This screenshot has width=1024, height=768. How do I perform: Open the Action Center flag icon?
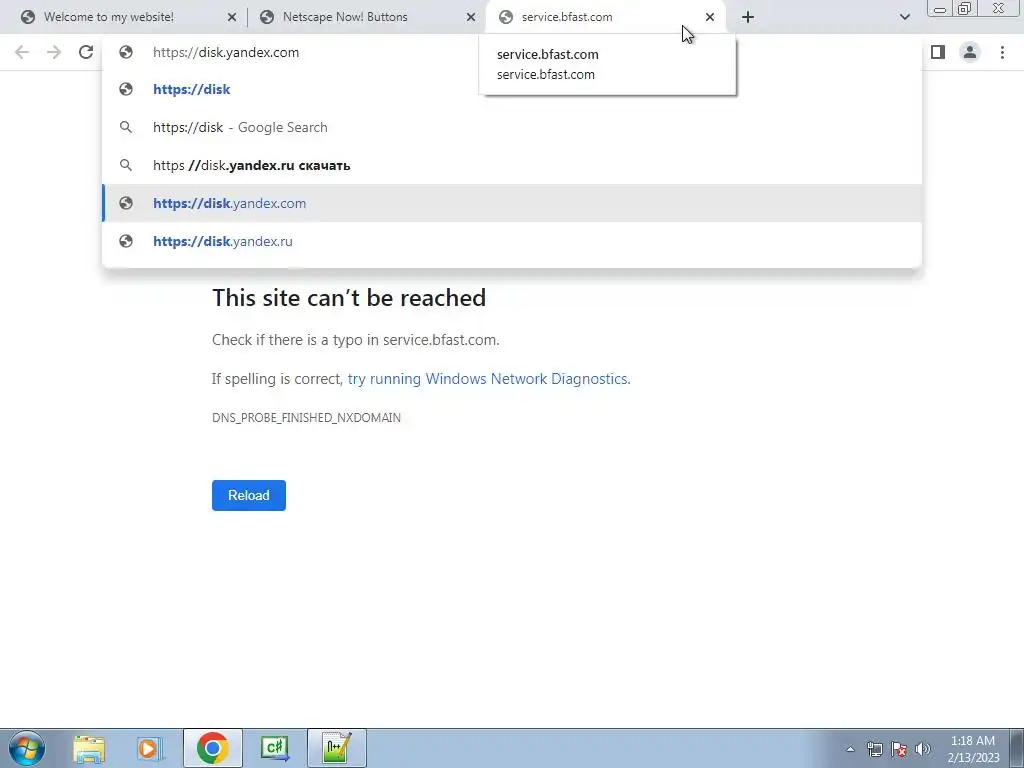(x=899, y=749)
